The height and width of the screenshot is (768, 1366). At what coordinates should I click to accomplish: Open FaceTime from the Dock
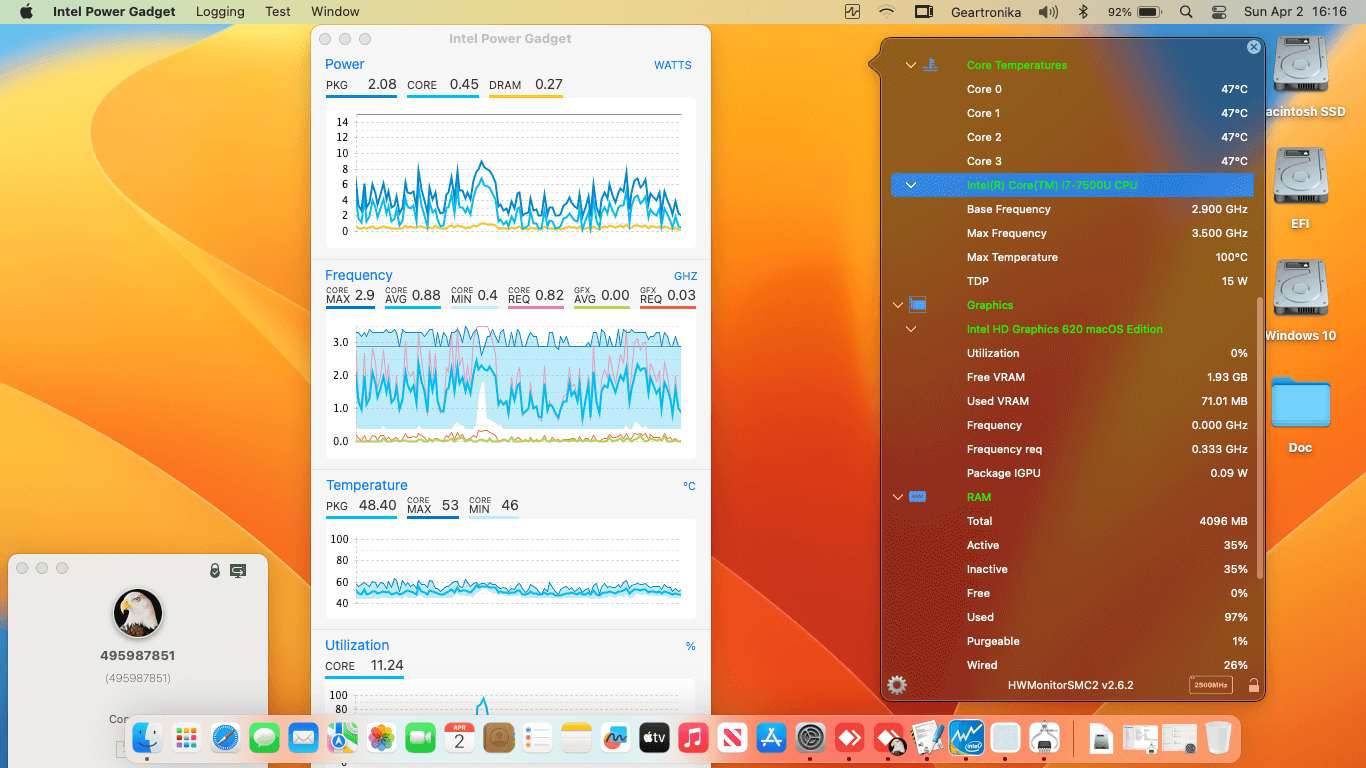pos(420,738)
